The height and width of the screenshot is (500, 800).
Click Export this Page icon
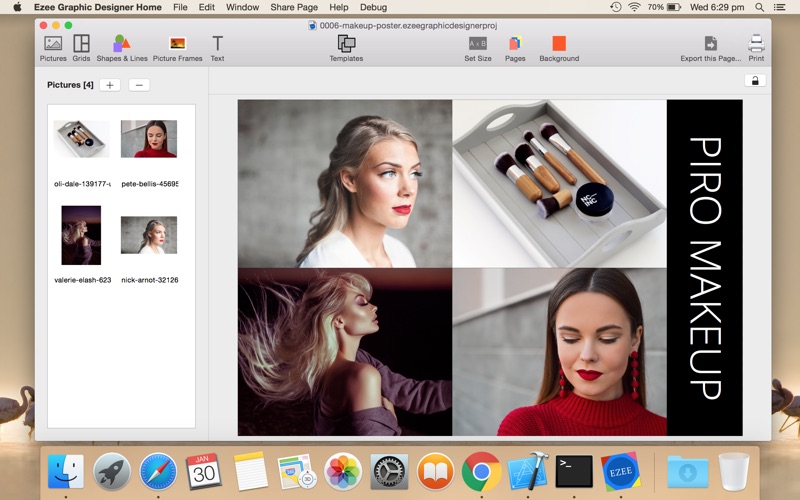point(711,48)
